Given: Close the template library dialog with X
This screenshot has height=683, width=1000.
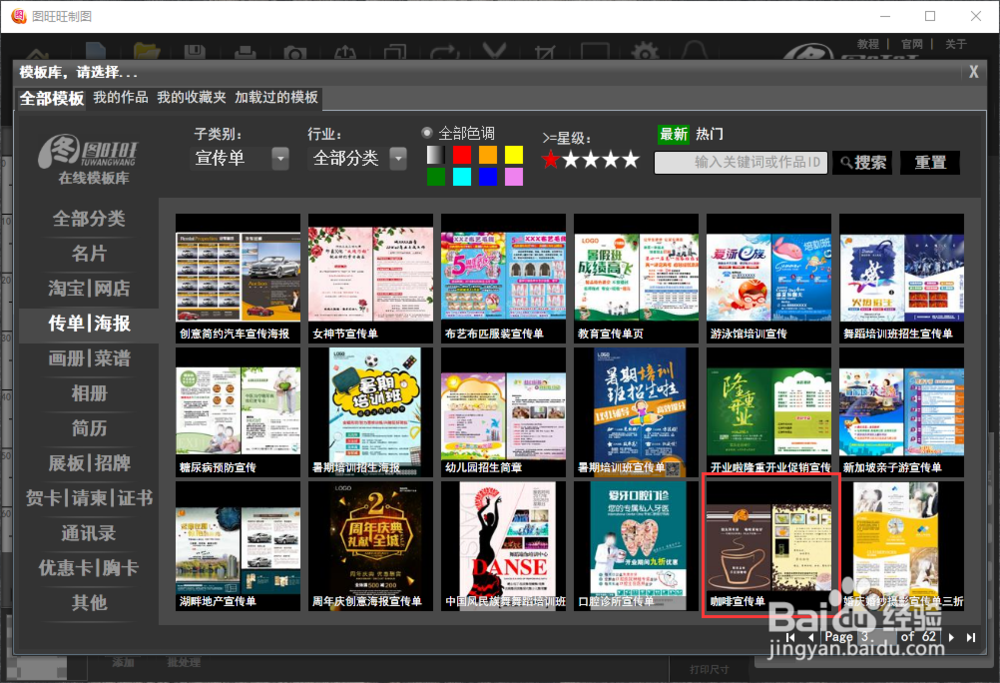Looking at the screenshot, I should tap(973, 72).
